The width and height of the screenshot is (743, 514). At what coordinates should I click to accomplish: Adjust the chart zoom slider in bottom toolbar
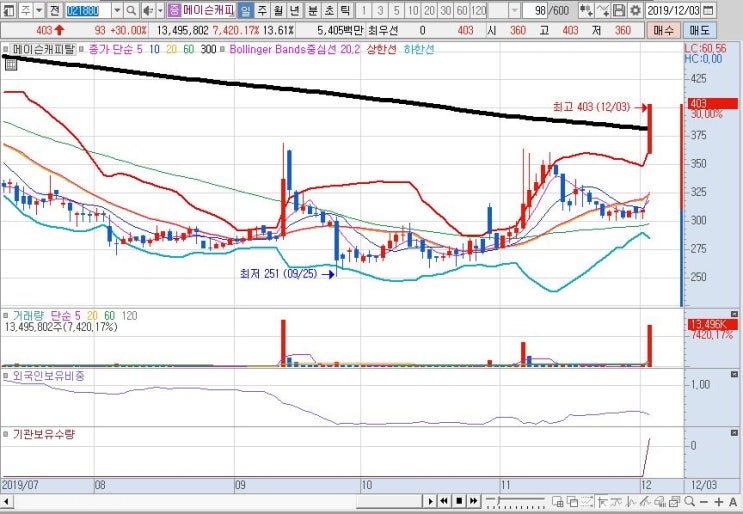(x=516, y=501)
